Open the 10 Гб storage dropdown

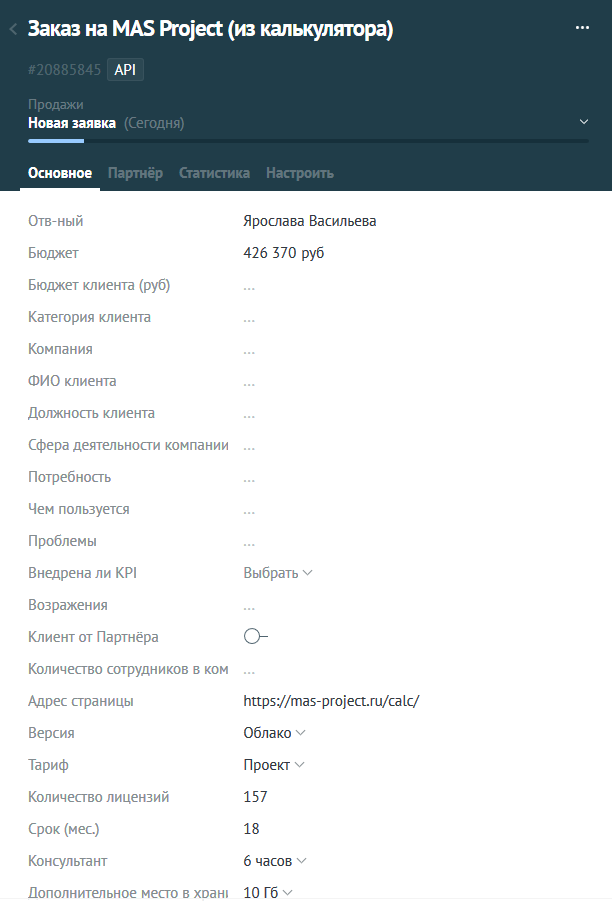[x=267, y=893]
